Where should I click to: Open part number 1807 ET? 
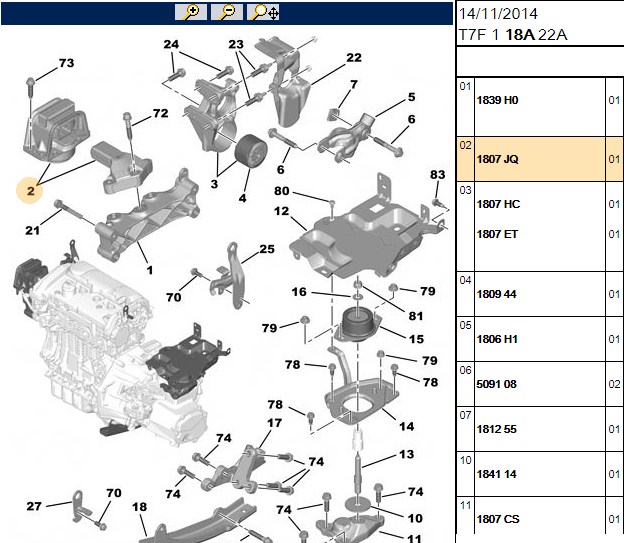[x=497, y=234]
